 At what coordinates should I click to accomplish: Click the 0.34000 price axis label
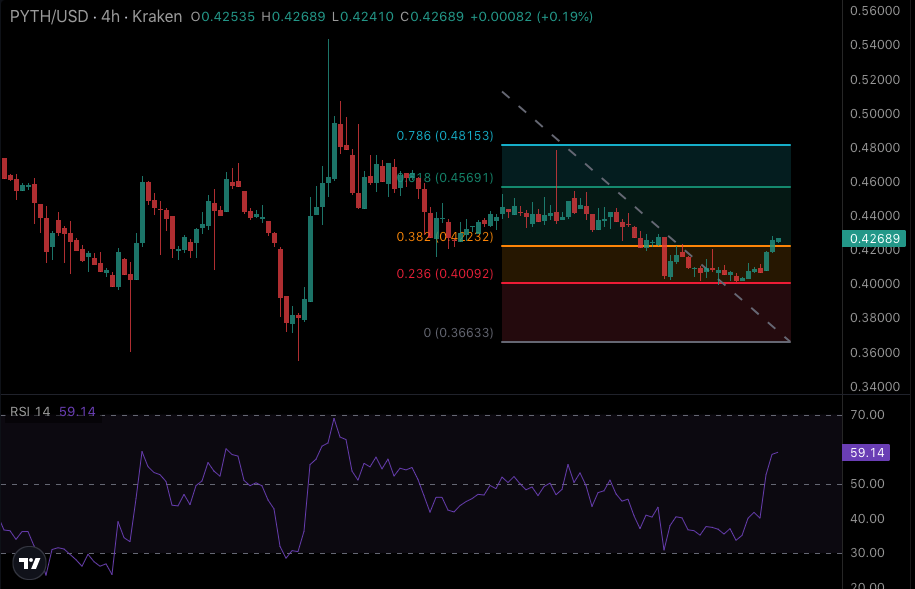click(871, 386)
